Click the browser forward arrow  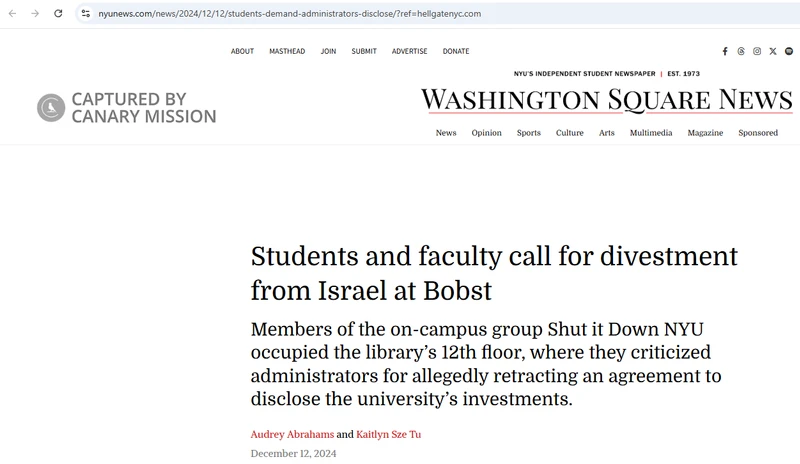click(x=35, y=14)
